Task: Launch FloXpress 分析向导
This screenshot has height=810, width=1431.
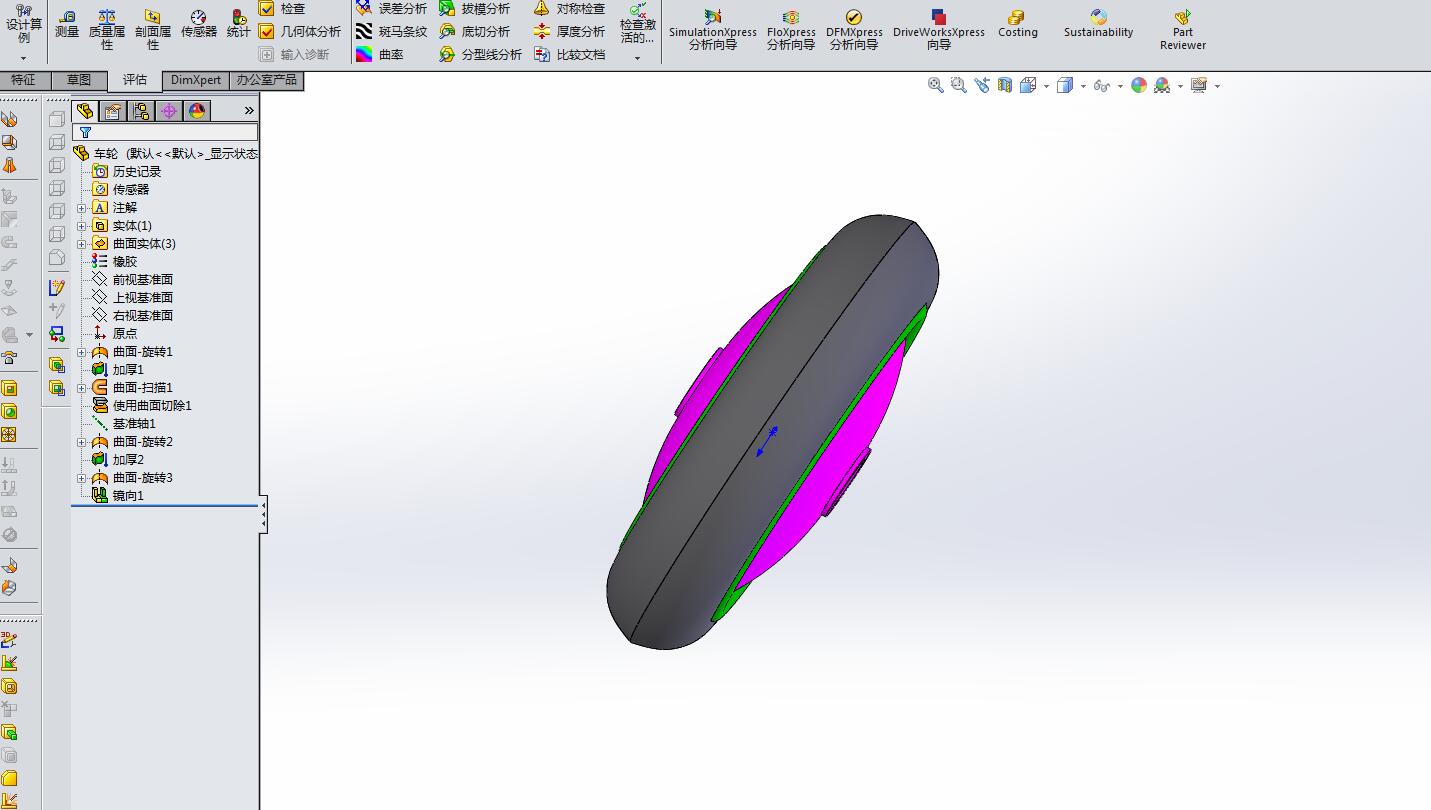Action: (791, 30)
